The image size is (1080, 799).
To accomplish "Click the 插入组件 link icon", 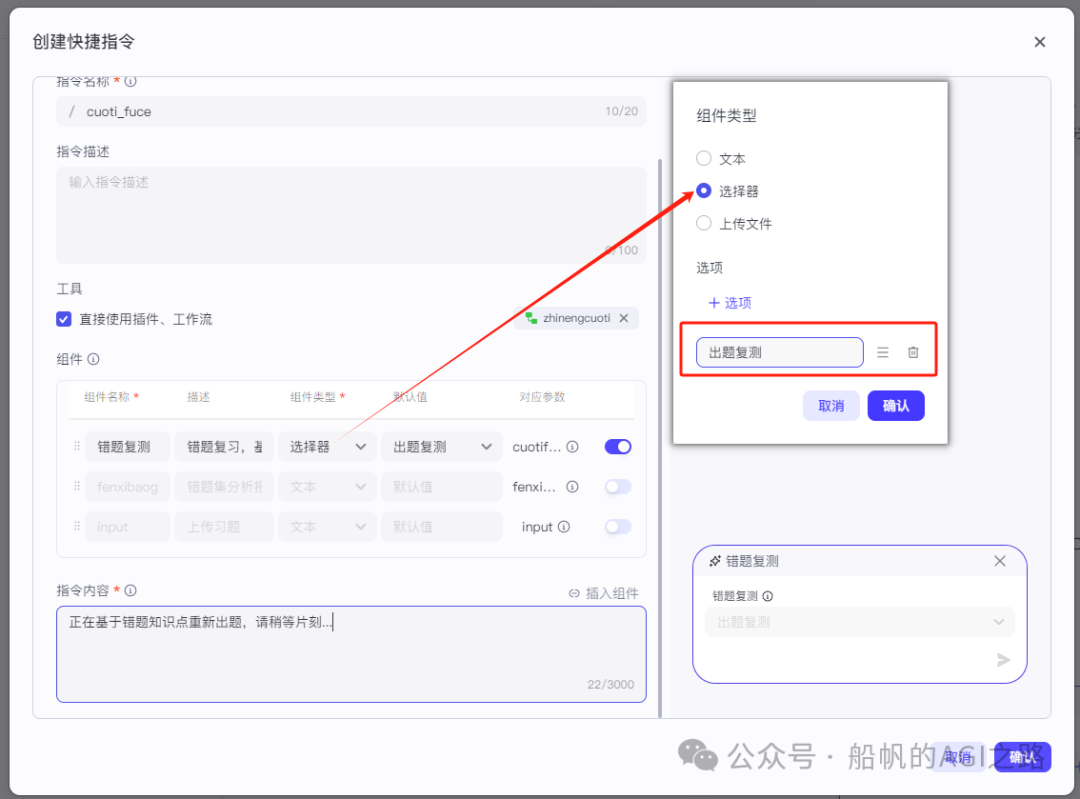I will pos(574,593).
